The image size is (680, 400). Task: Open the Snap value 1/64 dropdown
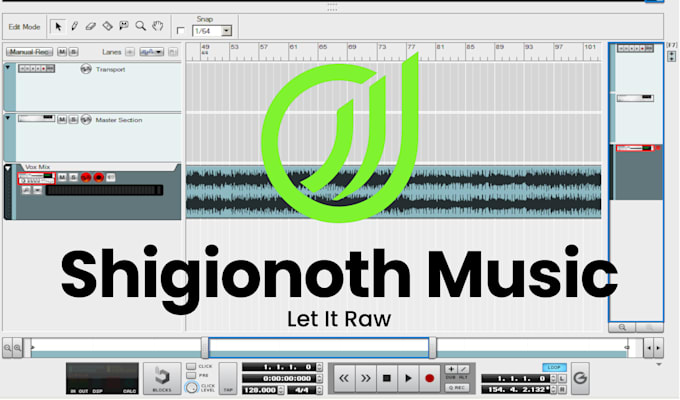[226, 31]
